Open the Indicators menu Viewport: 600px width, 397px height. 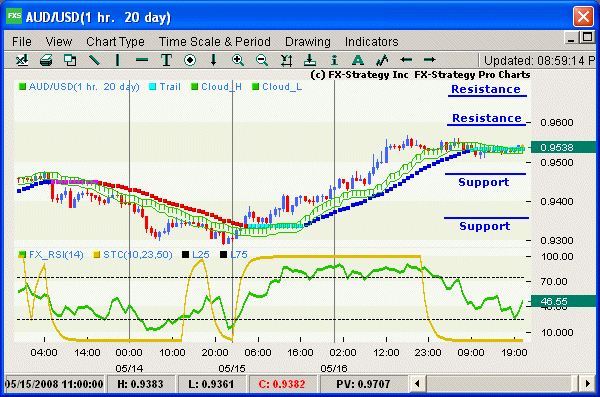pos(372,41)
